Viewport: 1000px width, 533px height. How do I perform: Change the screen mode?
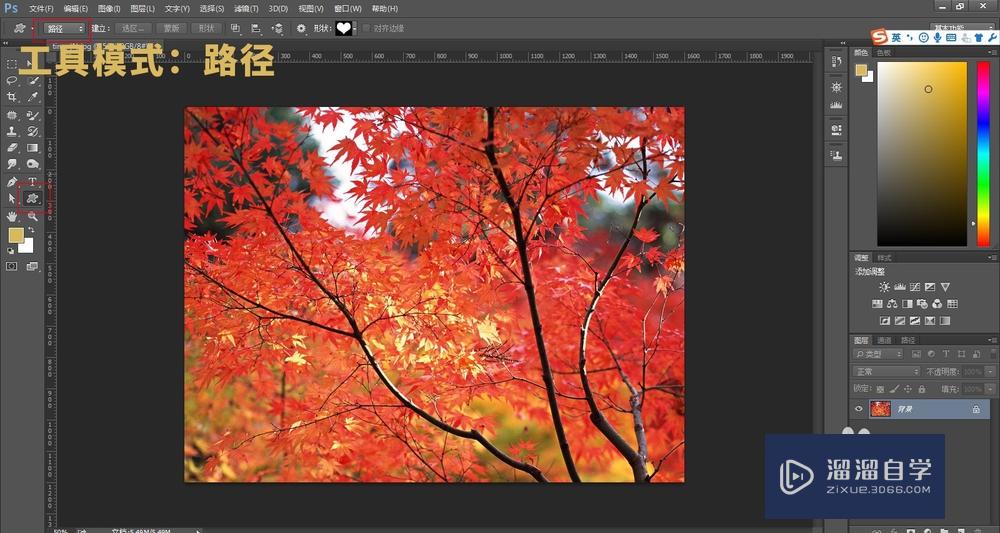pos(32,266)
